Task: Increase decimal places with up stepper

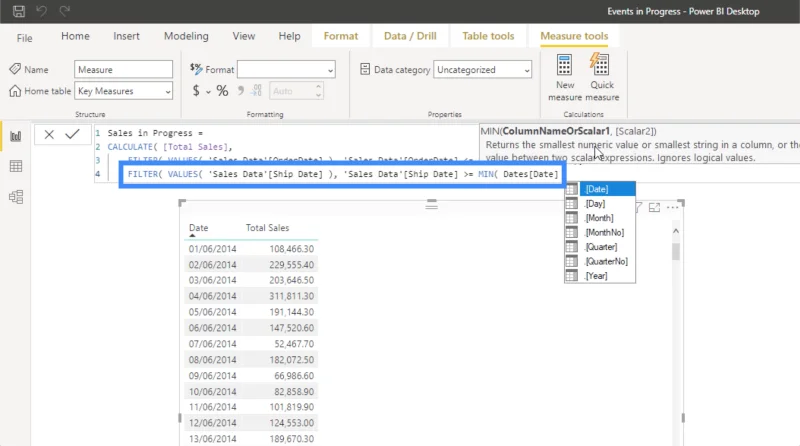Action: [x=318, y=87]
